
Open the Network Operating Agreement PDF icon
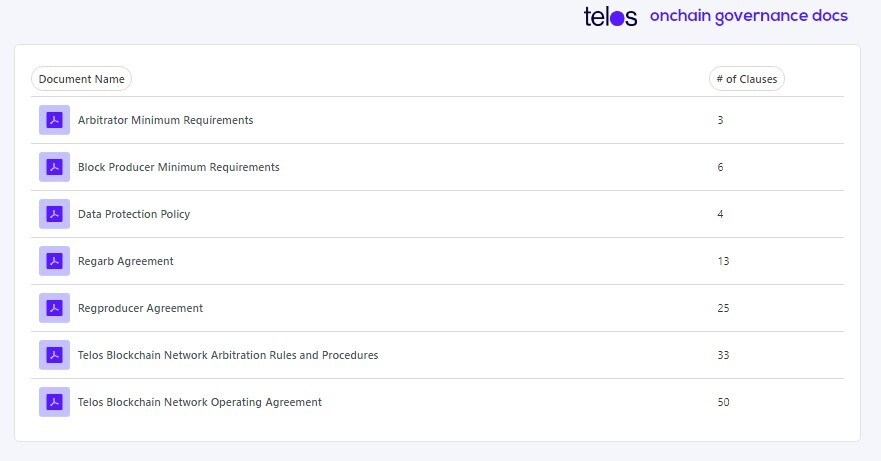coord(55,402)
